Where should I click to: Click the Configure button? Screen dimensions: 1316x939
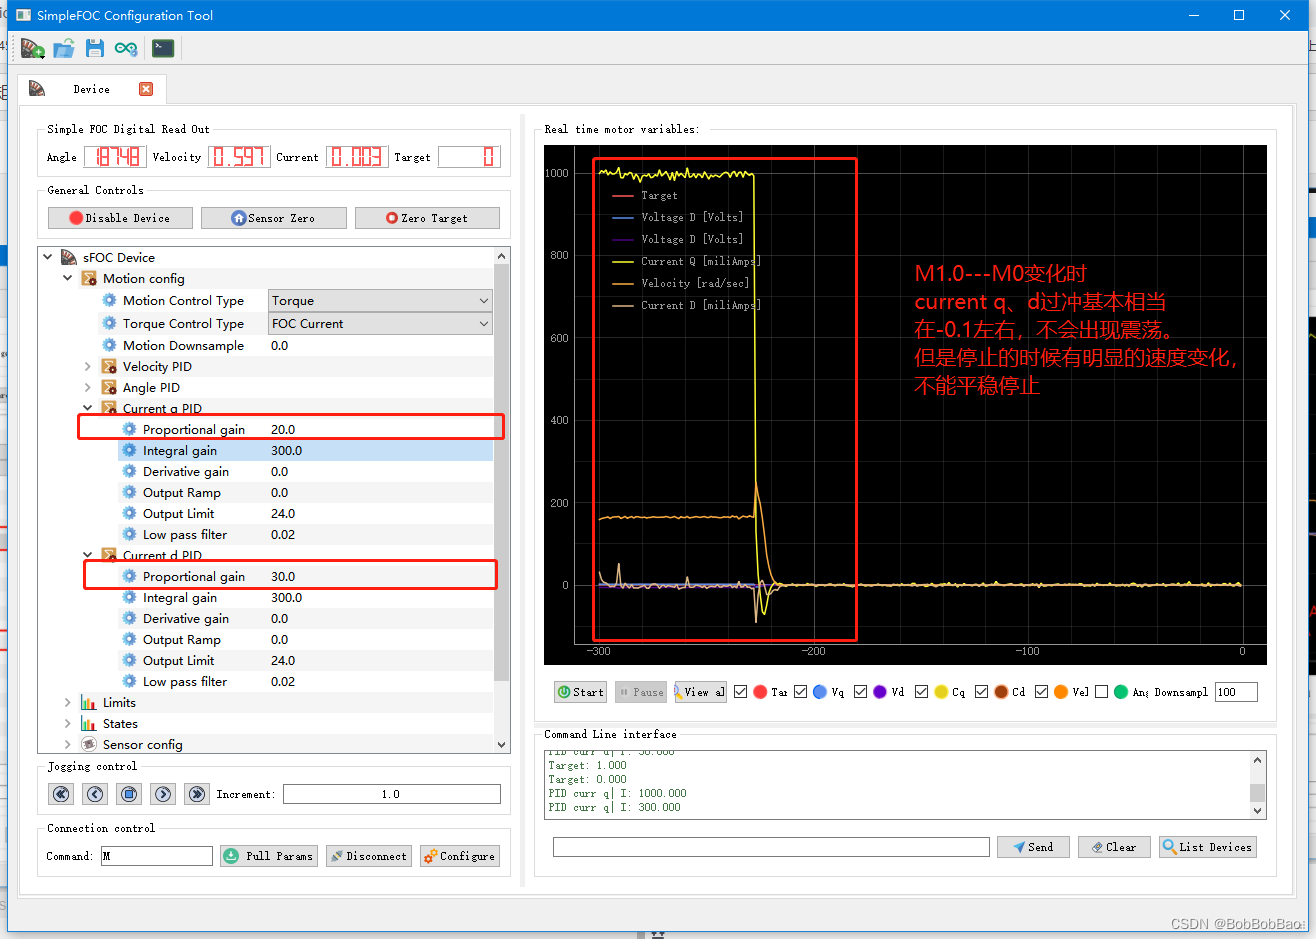[x=459, y=856]
